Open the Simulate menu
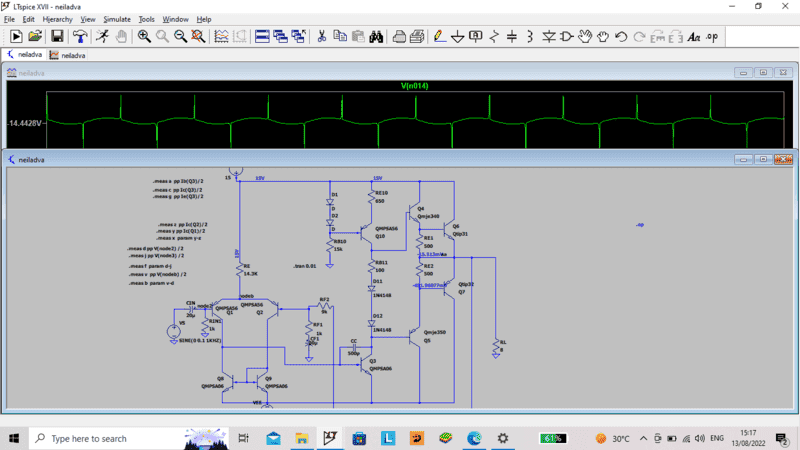The width and height of the screenshot is (800, 450). [117, 19]
